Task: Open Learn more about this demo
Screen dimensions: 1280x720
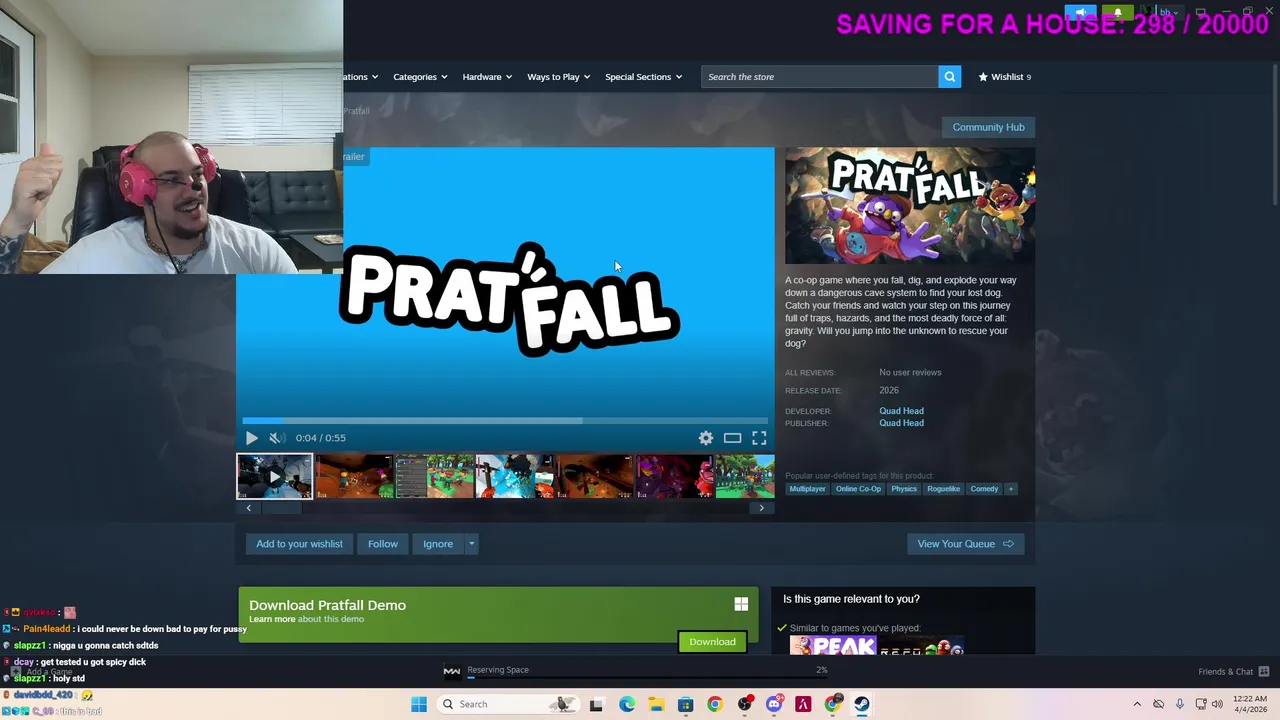Action: point(272,619)
